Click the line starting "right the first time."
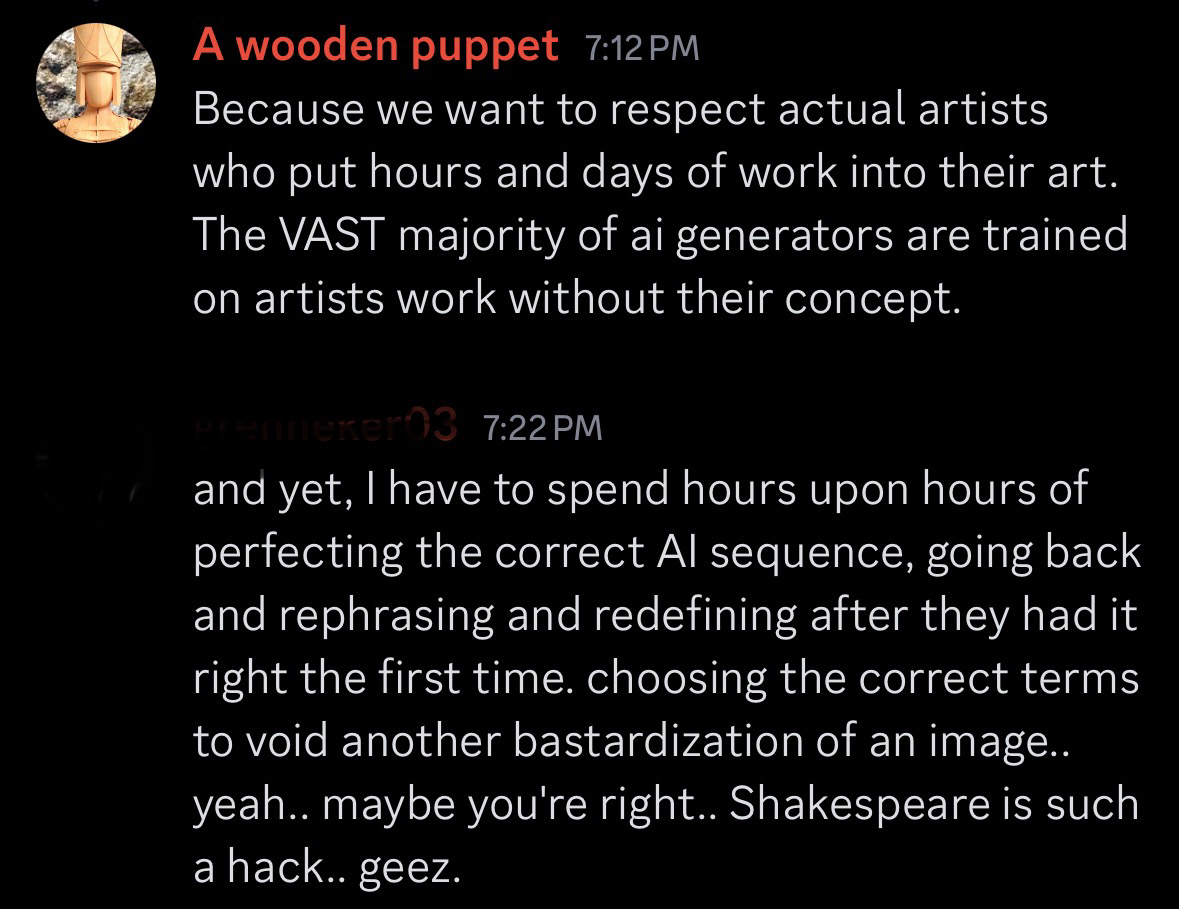Viewport: 1179px width, 909px height. [x=665, y=679]
